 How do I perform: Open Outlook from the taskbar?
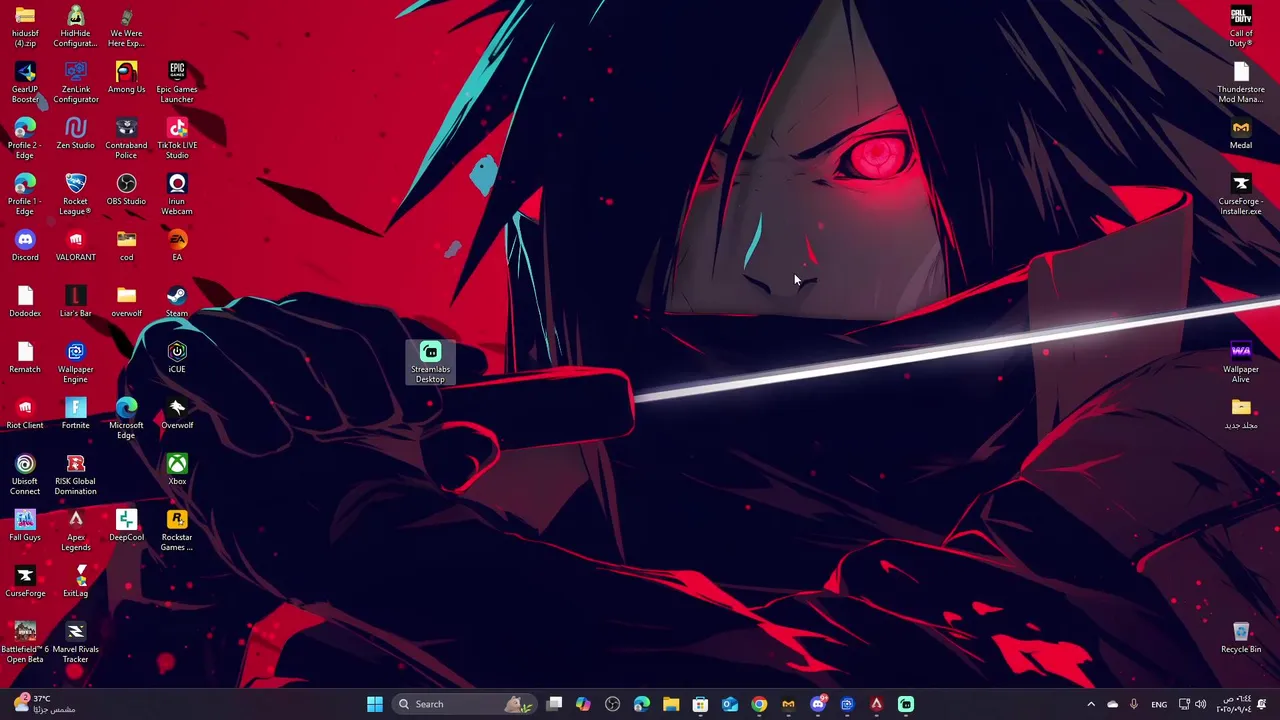(730, 704)
